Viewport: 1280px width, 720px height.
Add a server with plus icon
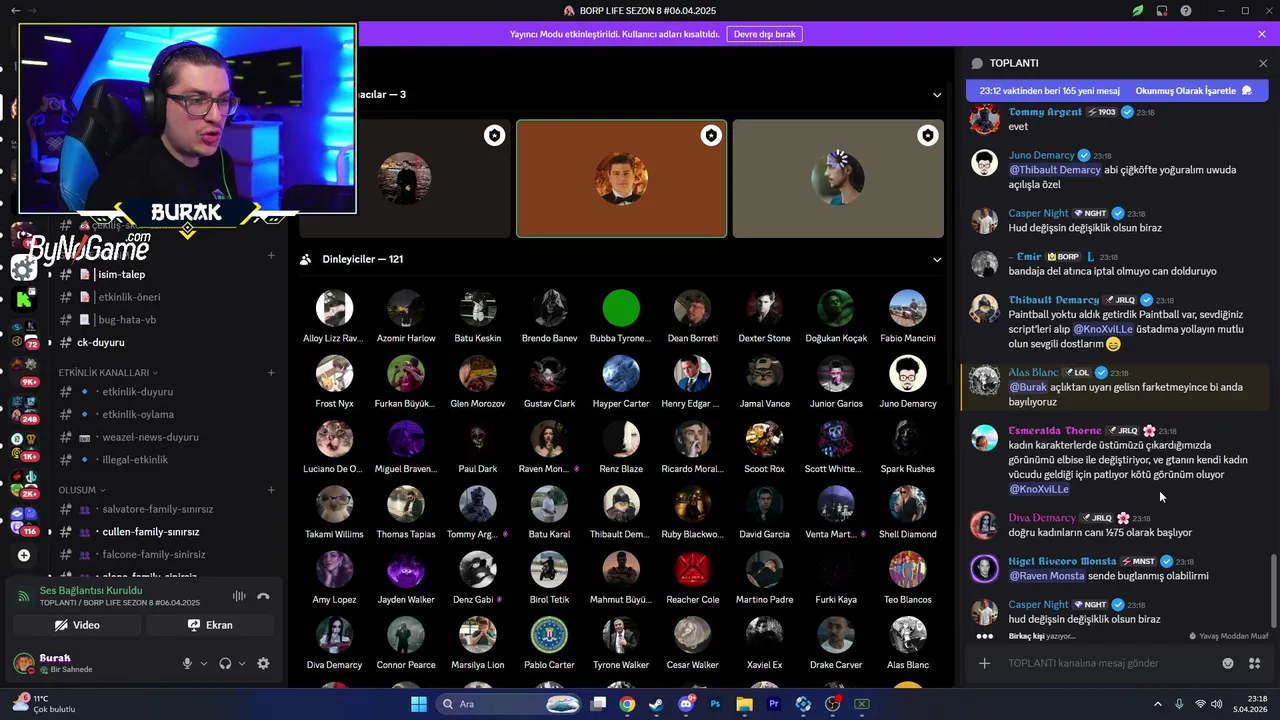coord(24,555)
